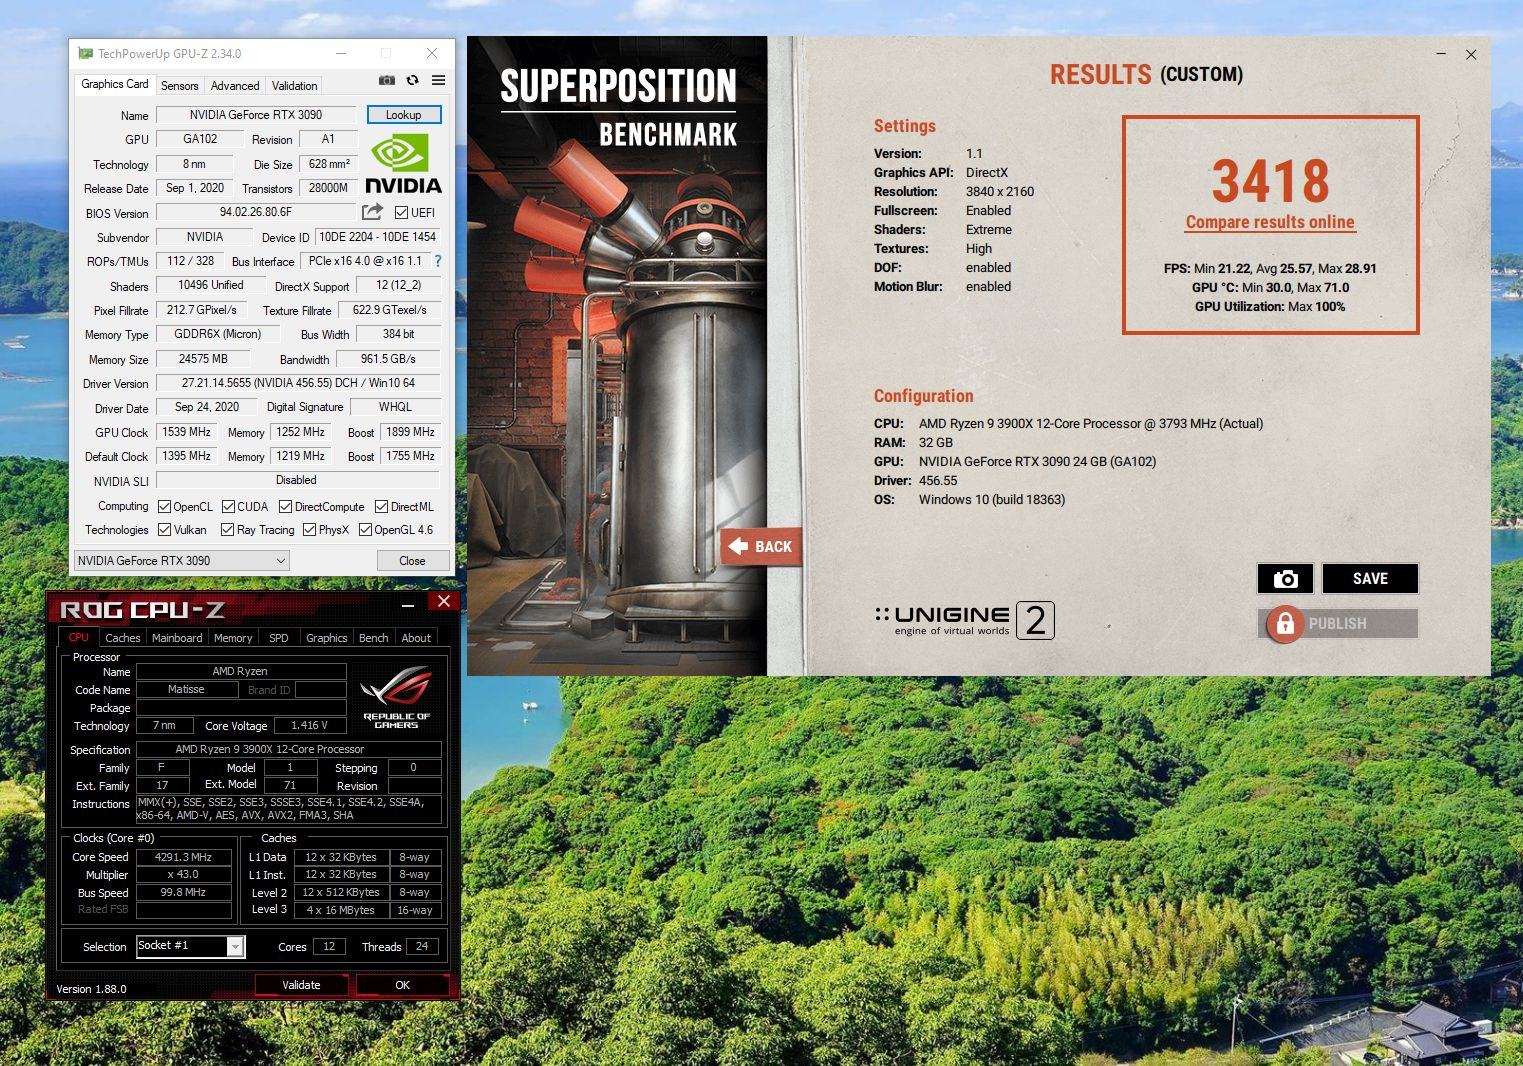
Task: Click the benchmark score 3418
Action: (1270, 181)
